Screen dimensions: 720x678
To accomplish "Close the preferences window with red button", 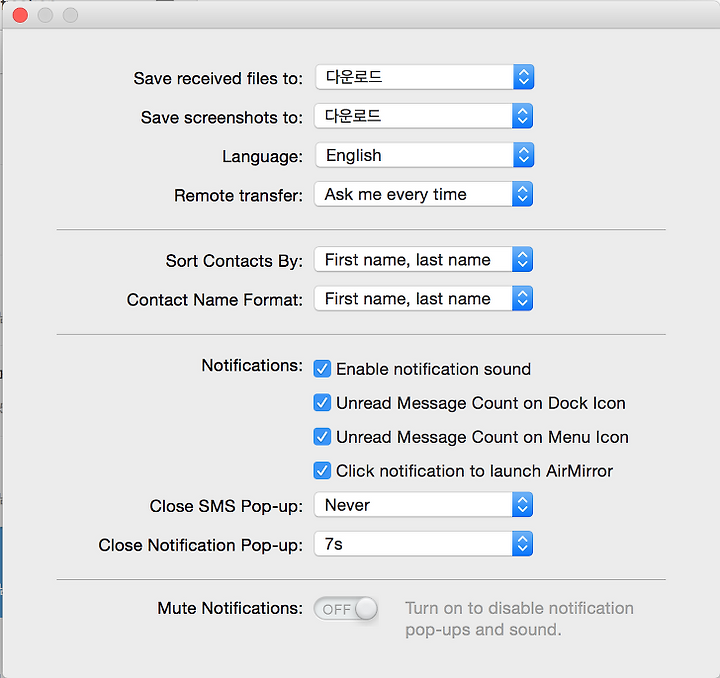I will pos(20,15).
